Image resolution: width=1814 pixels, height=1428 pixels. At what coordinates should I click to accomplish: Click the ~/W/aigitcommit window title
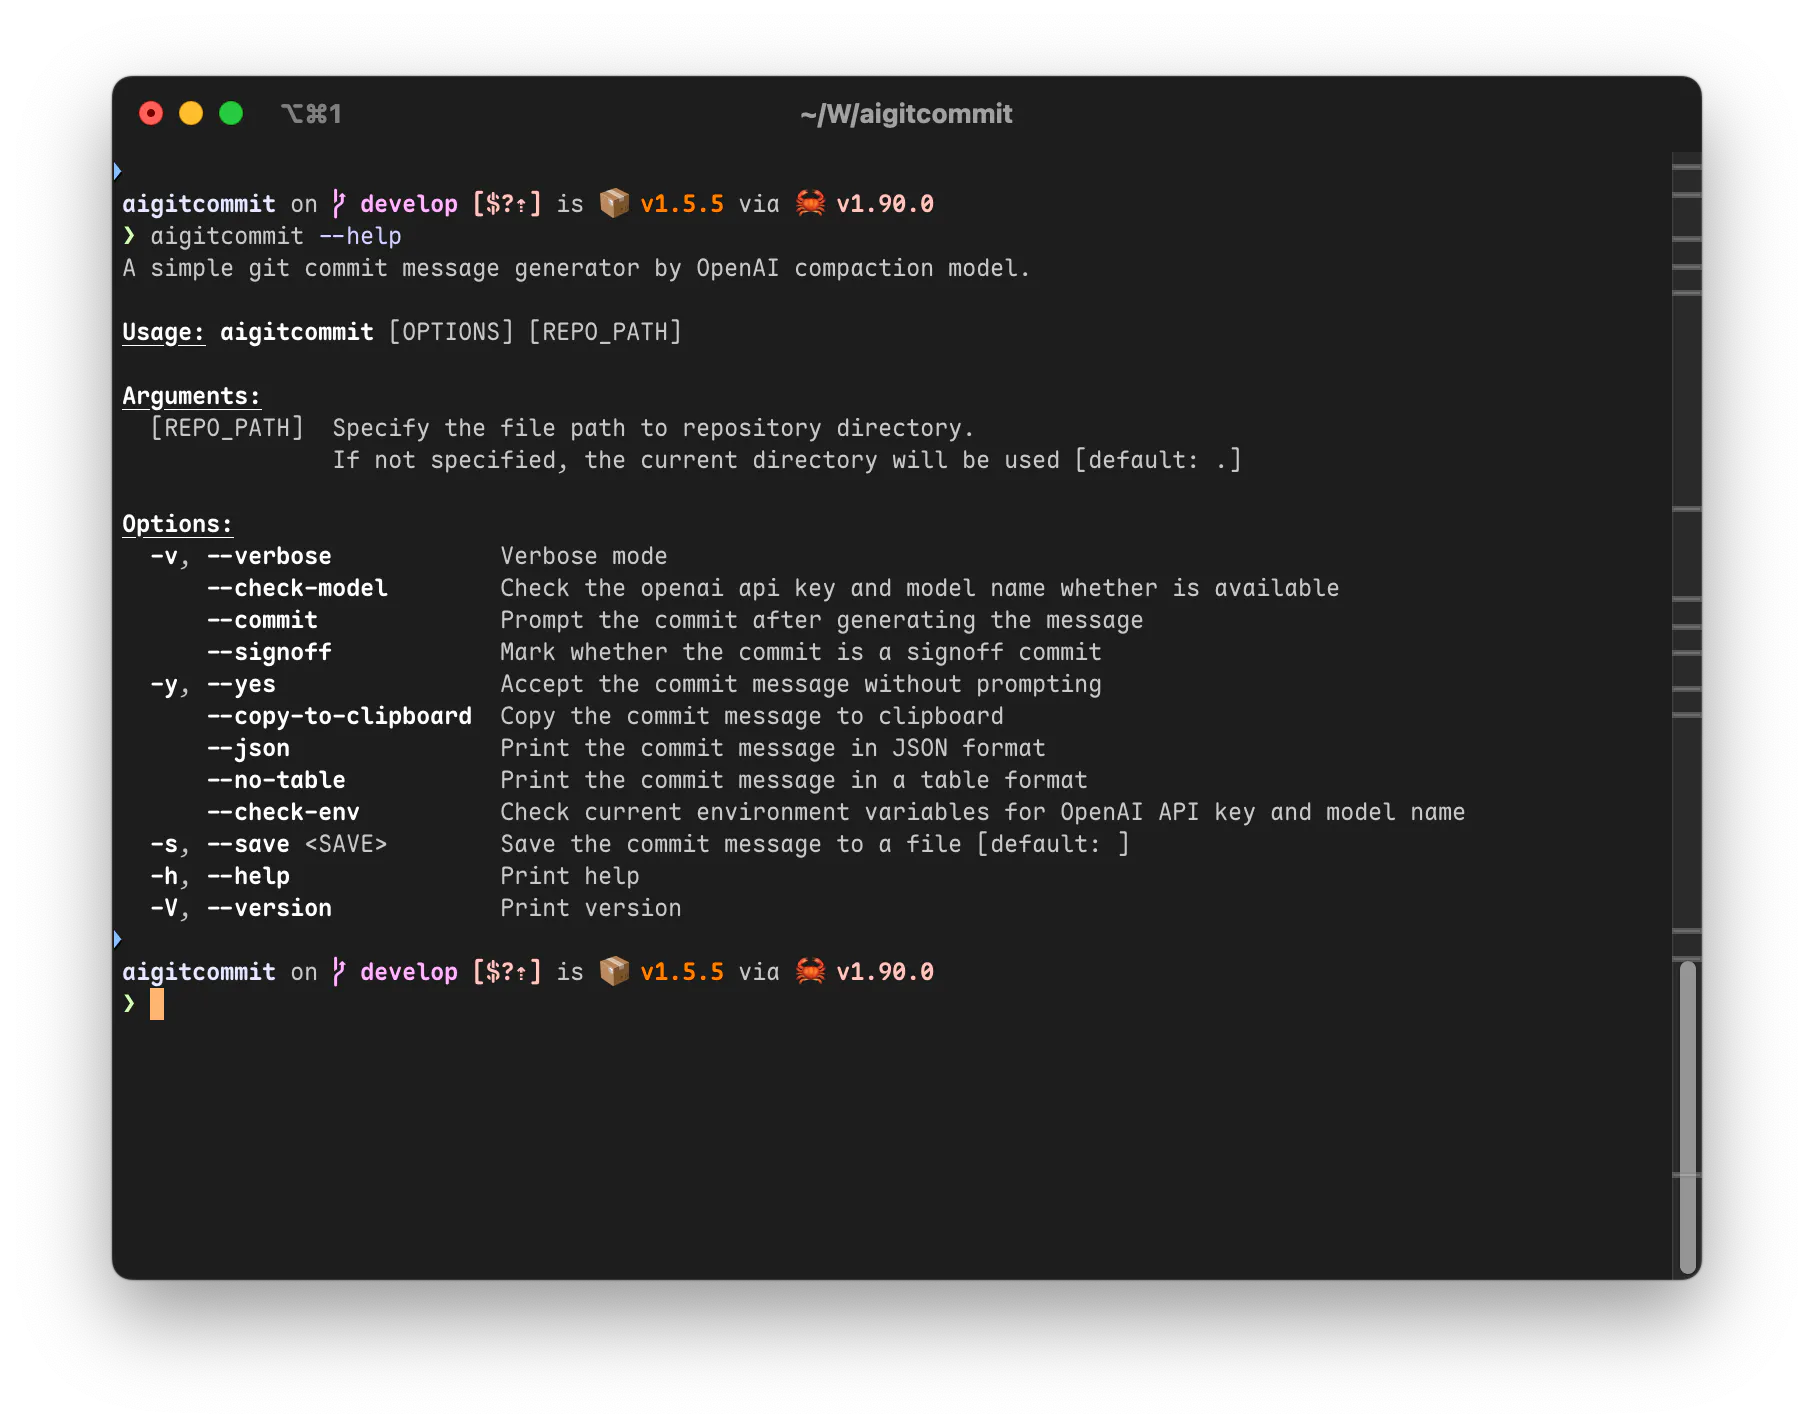coord(906,114)
